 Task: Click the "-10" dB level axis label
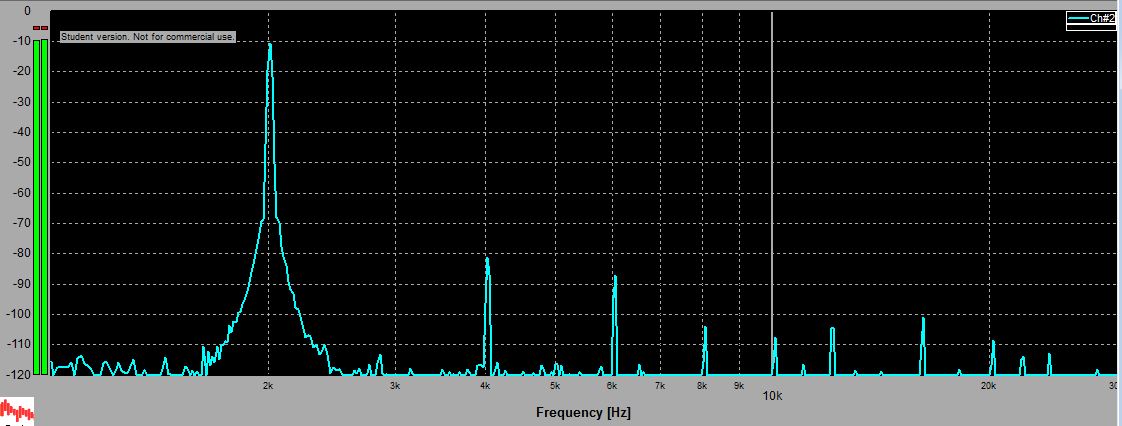(21, 42)
